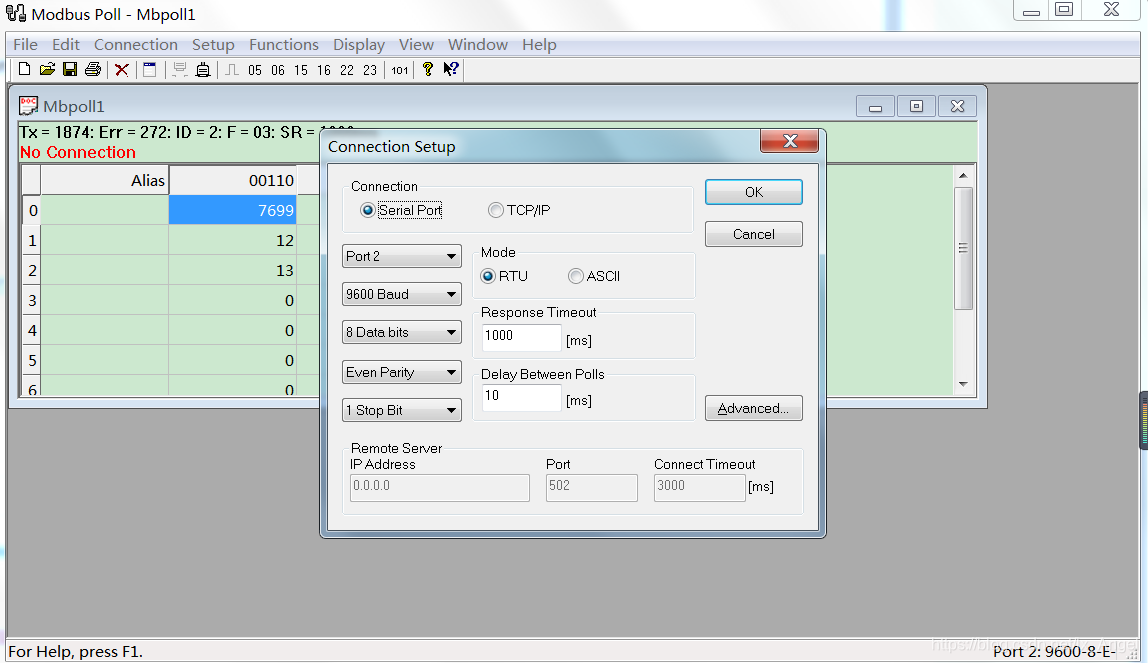Click the Modbus Poll application title icon
Image resolution: width=1148 pixels, height=663 pixels.
pos(15,12)
